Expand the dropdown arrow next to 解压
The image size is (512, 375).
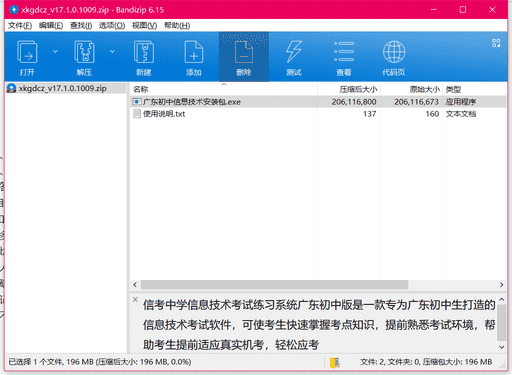[x=112, y=51]
